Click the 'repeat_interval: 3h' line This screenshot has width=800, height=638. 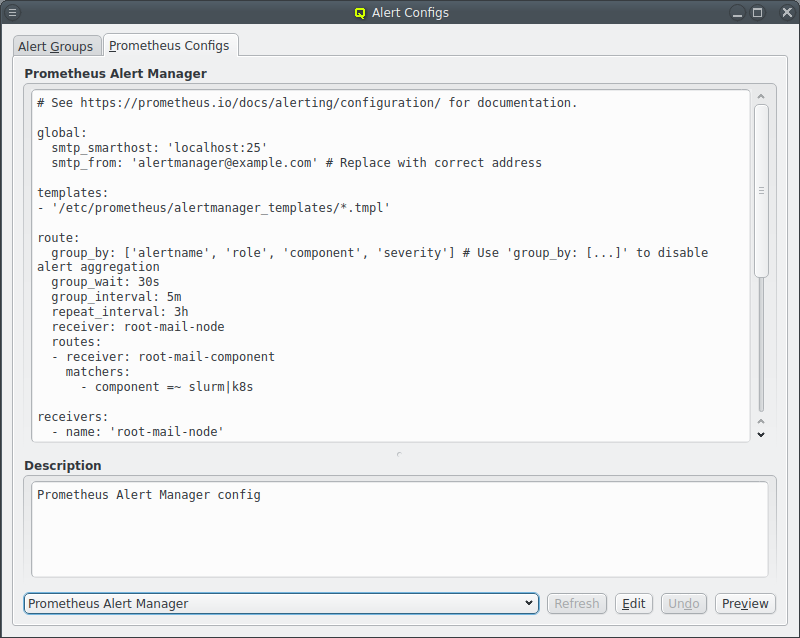[x=120, y=312]
